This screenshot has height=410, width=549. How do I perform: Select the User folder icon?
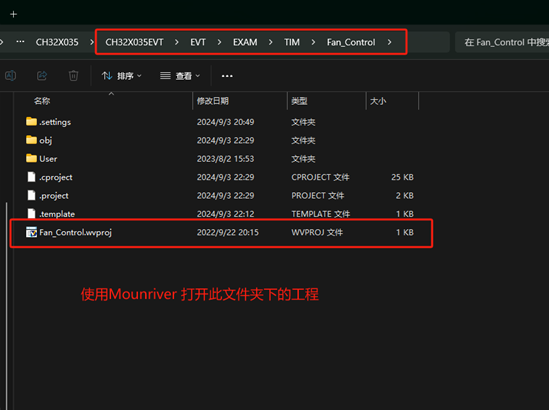31,158
